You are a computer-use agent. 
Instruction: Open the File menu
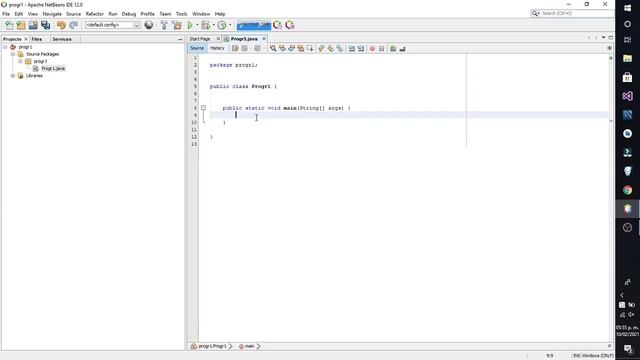tap(6, 14)
